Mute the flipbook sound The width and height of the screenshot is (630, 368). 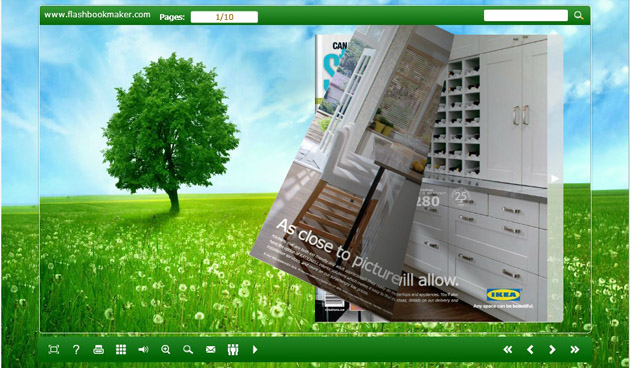click(143, 350)
